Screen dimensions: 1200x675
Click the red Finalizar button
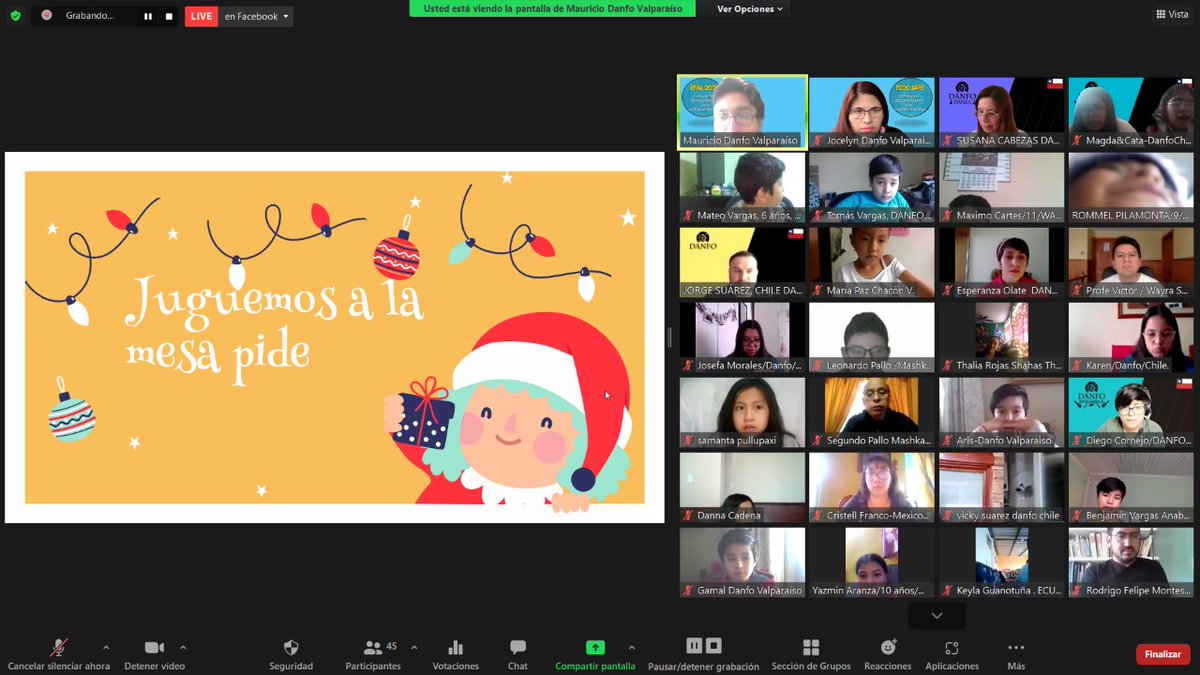[1163, 654]
